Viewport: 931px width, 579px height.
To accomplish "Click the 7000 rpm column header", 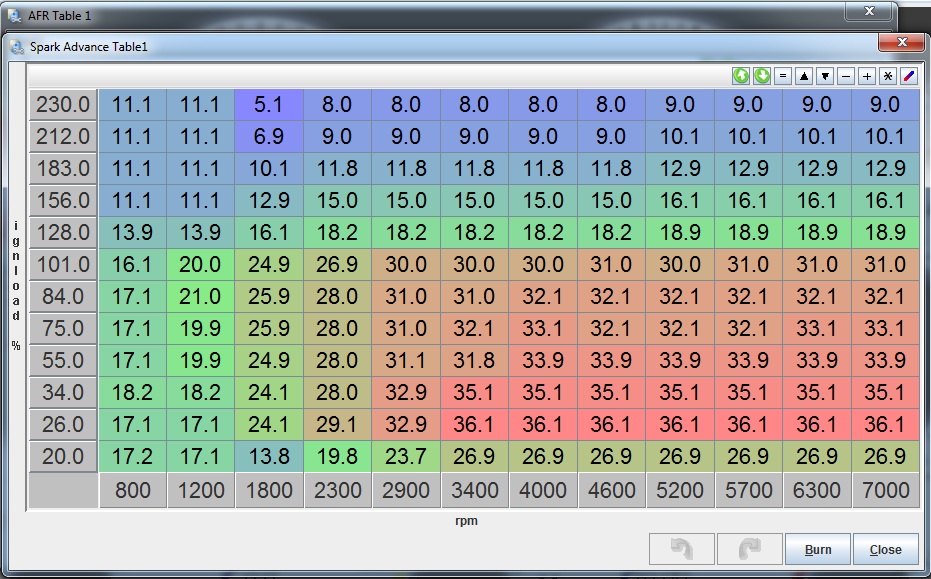I will (885, 490).
